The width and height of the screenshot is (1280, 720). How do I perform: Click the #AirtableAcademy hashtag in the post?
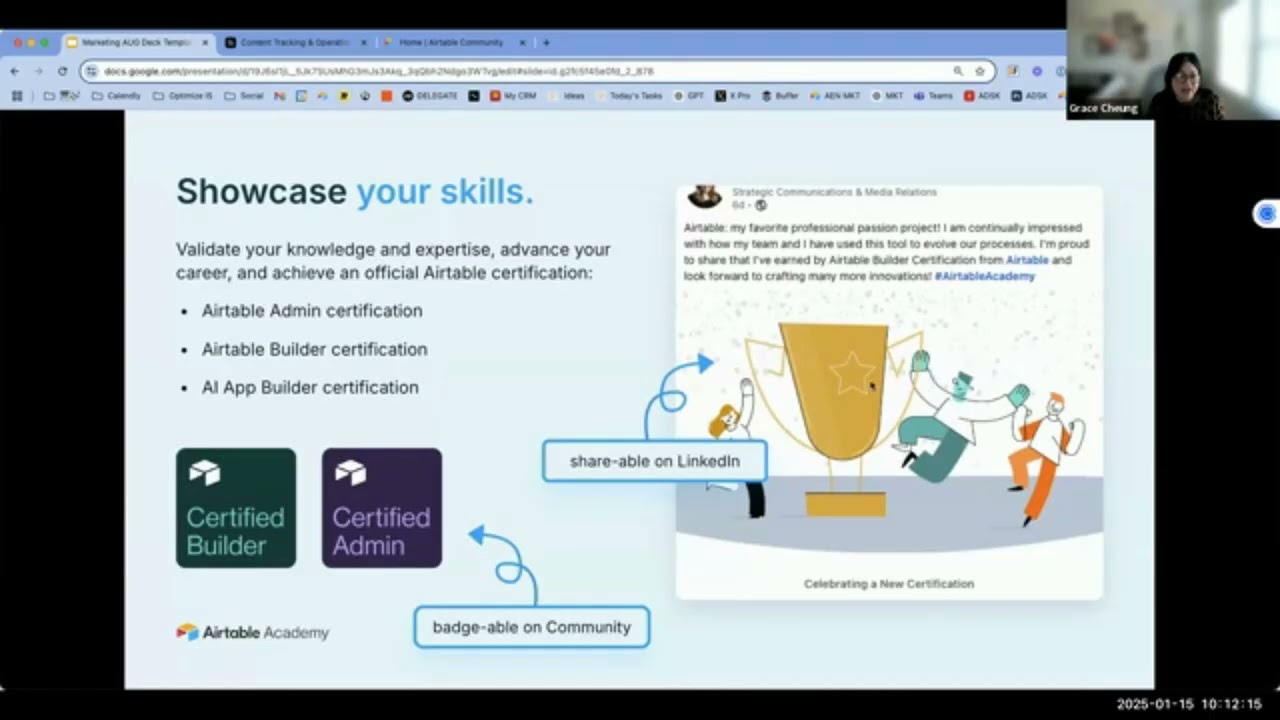tap(984, 275)
